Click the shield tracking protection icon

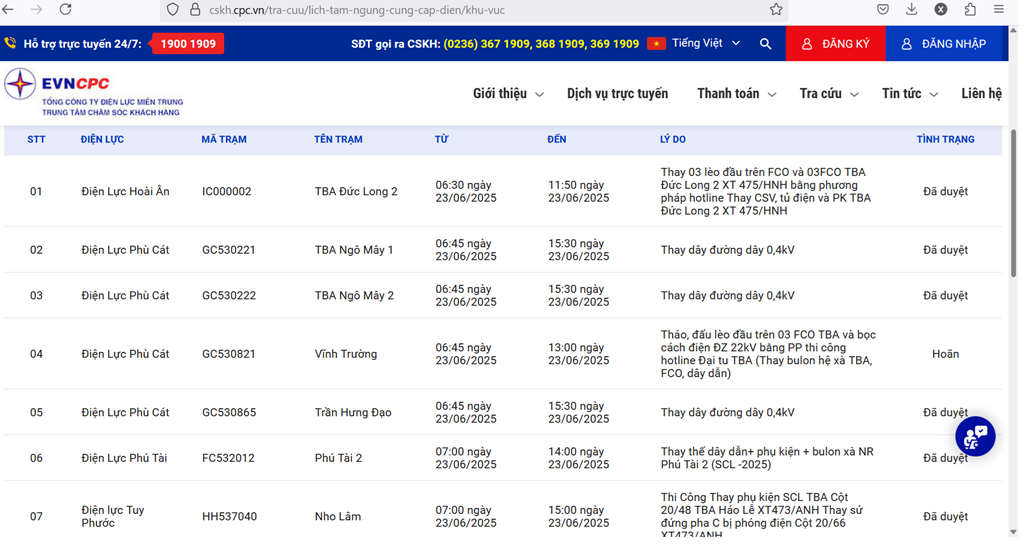coord(173,9)
